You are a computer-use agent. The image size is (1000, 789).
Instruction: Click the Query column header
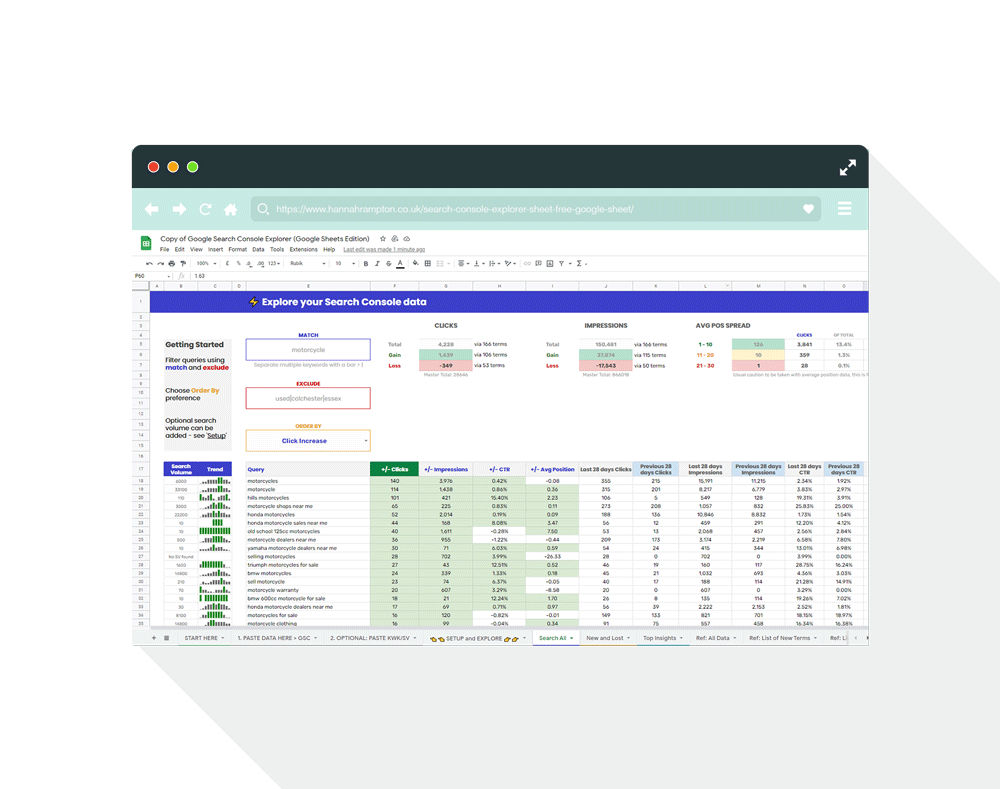tap(308, 469)
